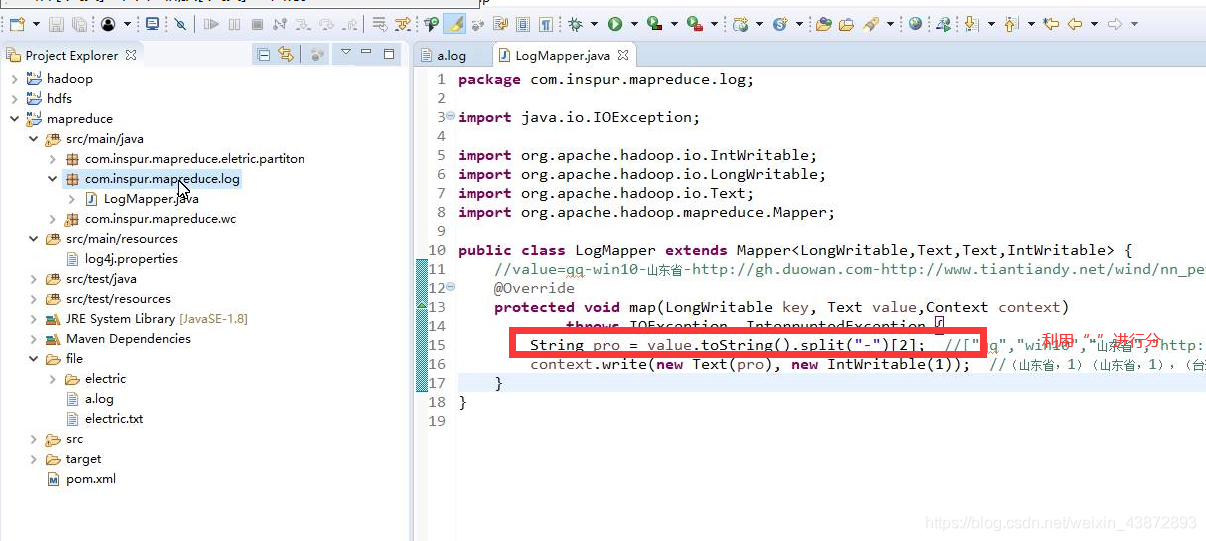Click the Save All icon

click(x=79, y=24)
